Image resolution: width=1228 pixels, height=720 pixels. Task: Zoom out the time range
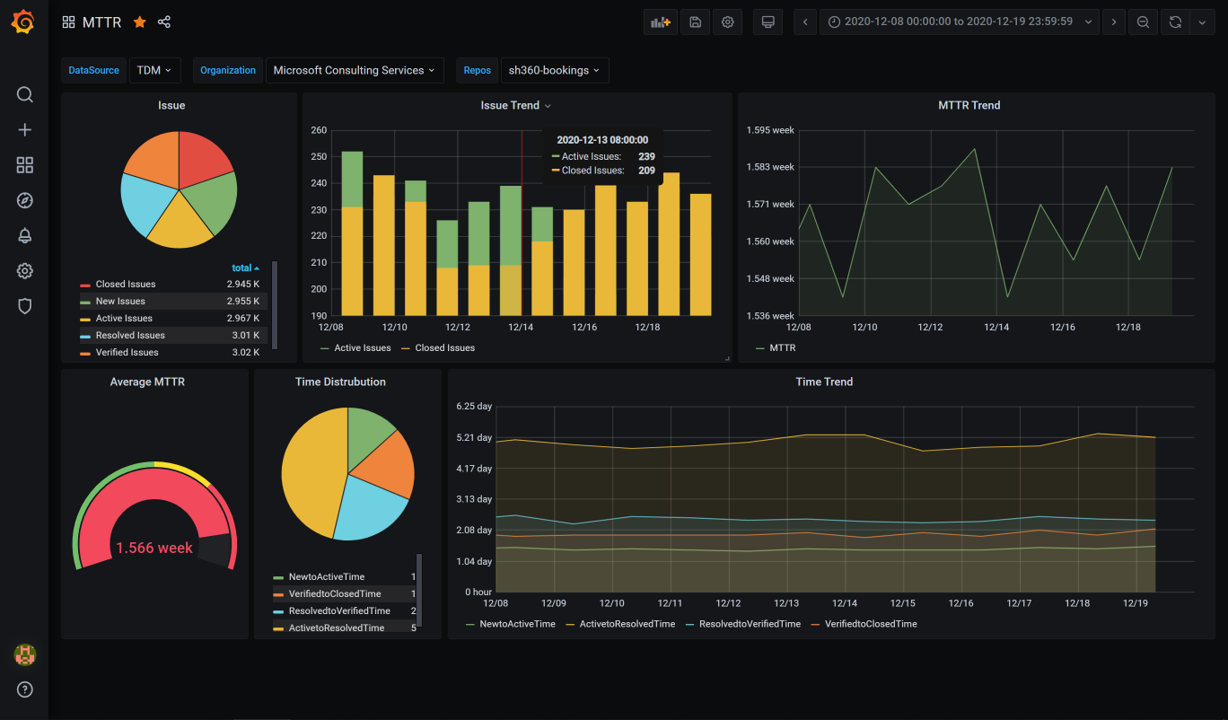point(1143,22)
